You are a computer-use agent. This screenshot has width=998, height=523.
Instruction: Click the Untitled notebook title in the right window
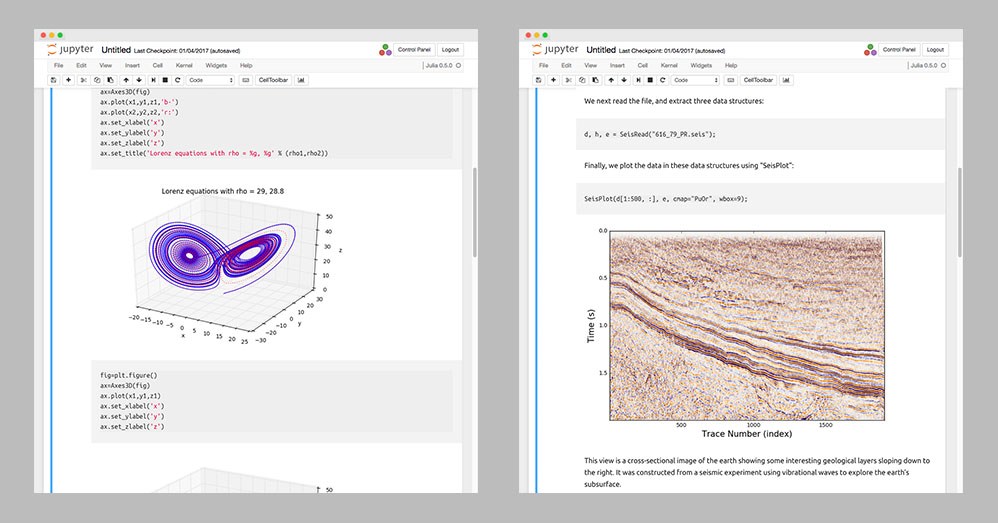(600, 50)
